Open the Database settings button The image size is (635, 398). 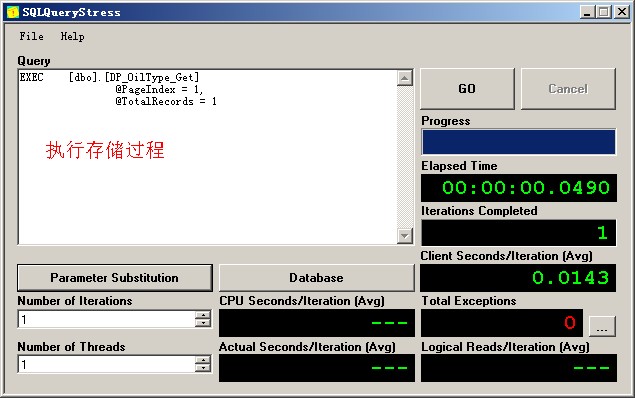317,278
